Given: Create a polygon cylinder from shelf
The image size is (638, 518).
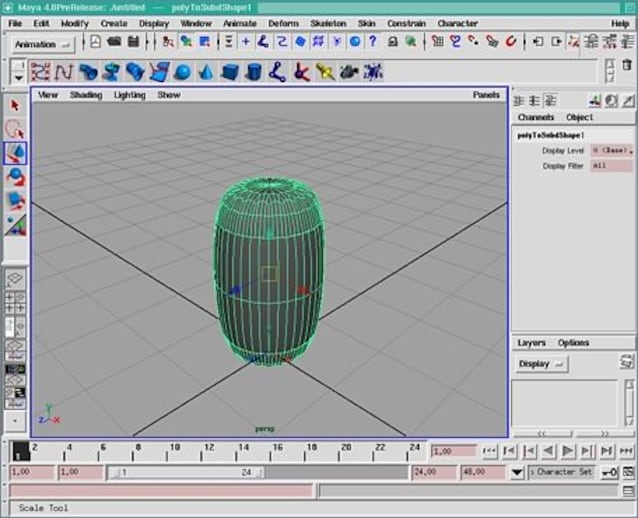Looking at the screenshot, I should (x=253, y=72).
